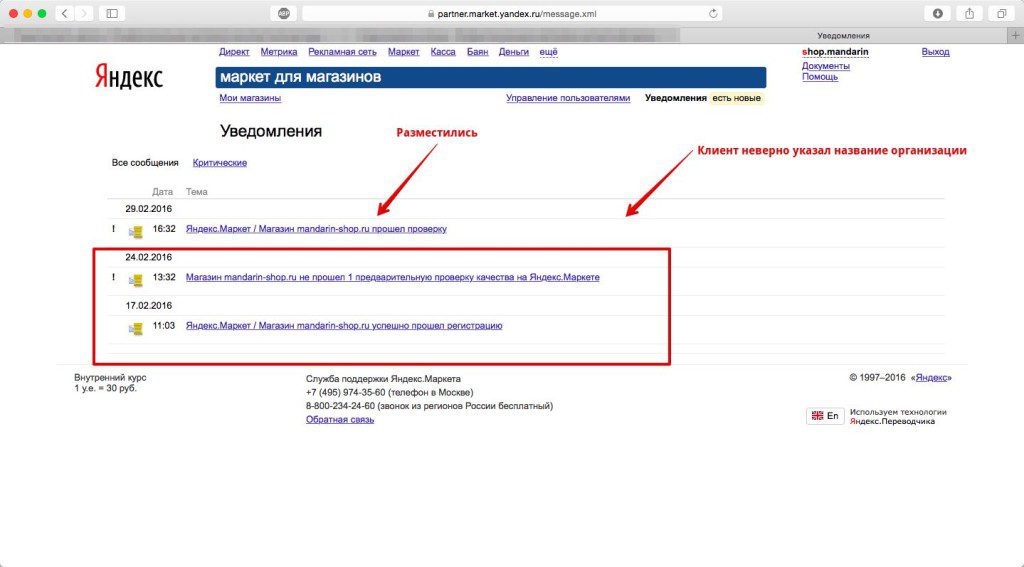Click envelope icon for 11:03 message
The height and width of the screenshot is (567, 1024).
tap(136, 327)
